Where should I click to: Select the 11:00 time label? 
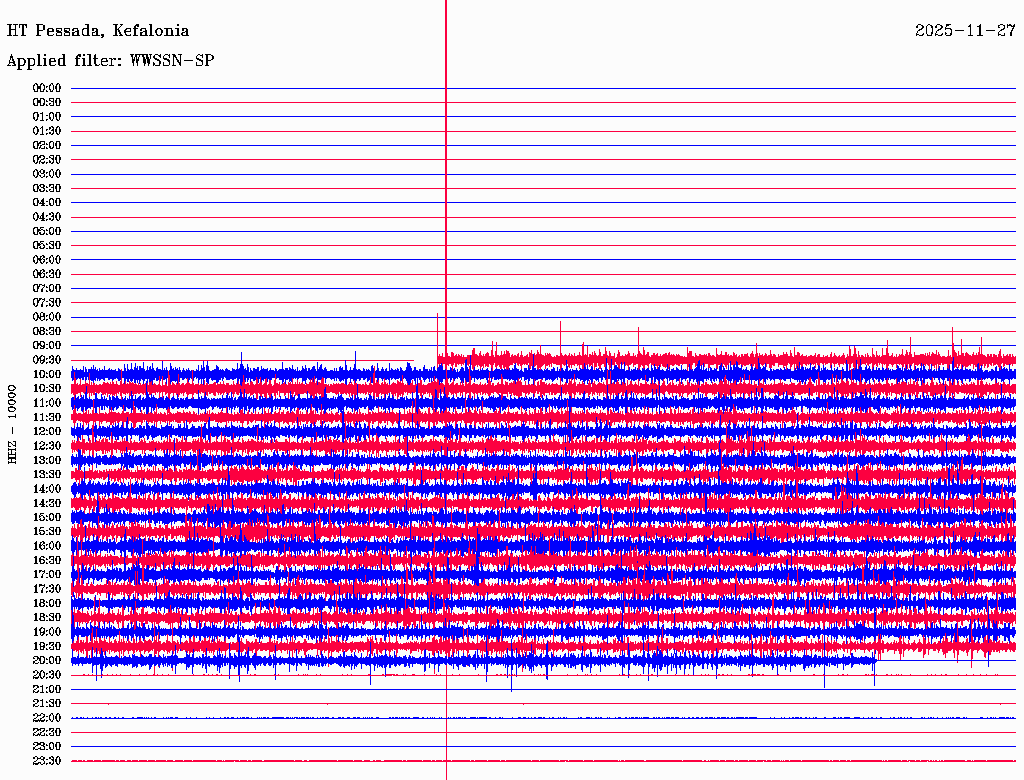[47, 403]
